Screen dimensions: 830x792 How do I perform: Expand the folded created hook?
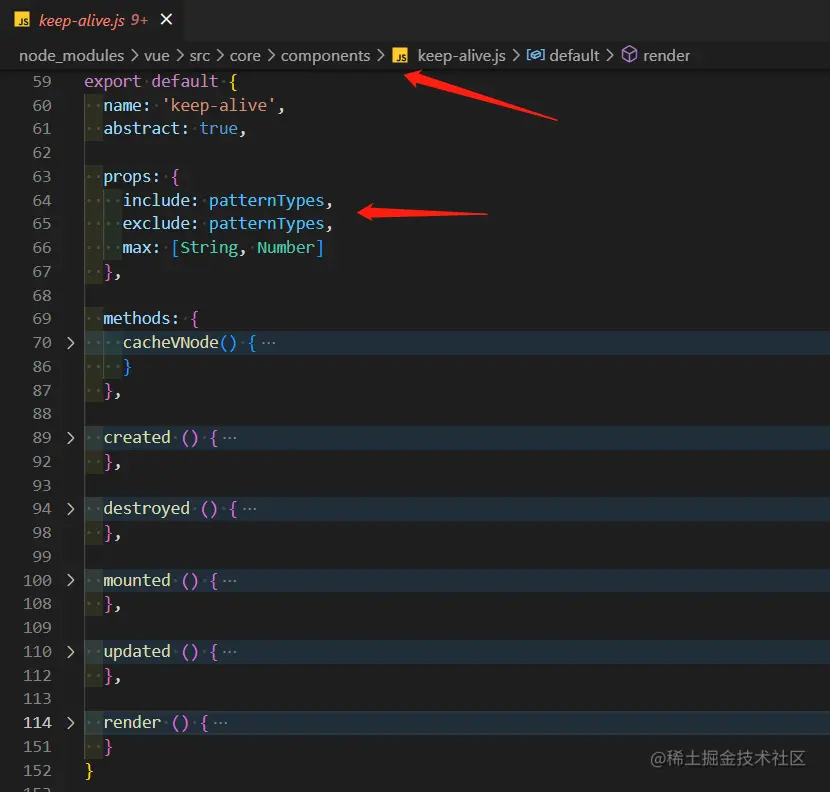coord(70,438)
